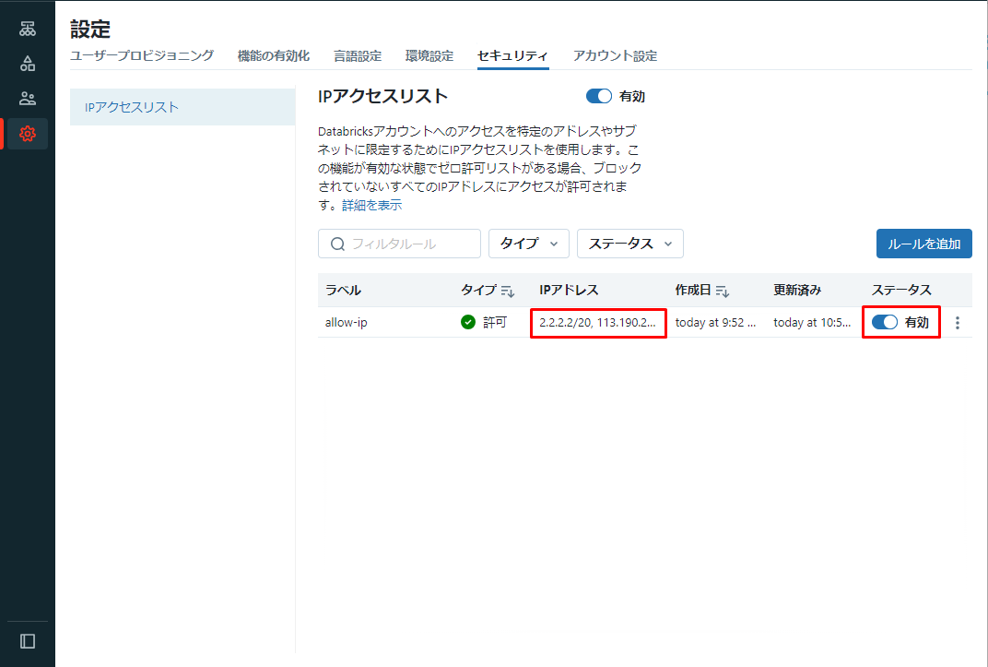The image size is (988, 667).
Task: Click the settings gear icon in sidebar
Action: tap(28, 133)
